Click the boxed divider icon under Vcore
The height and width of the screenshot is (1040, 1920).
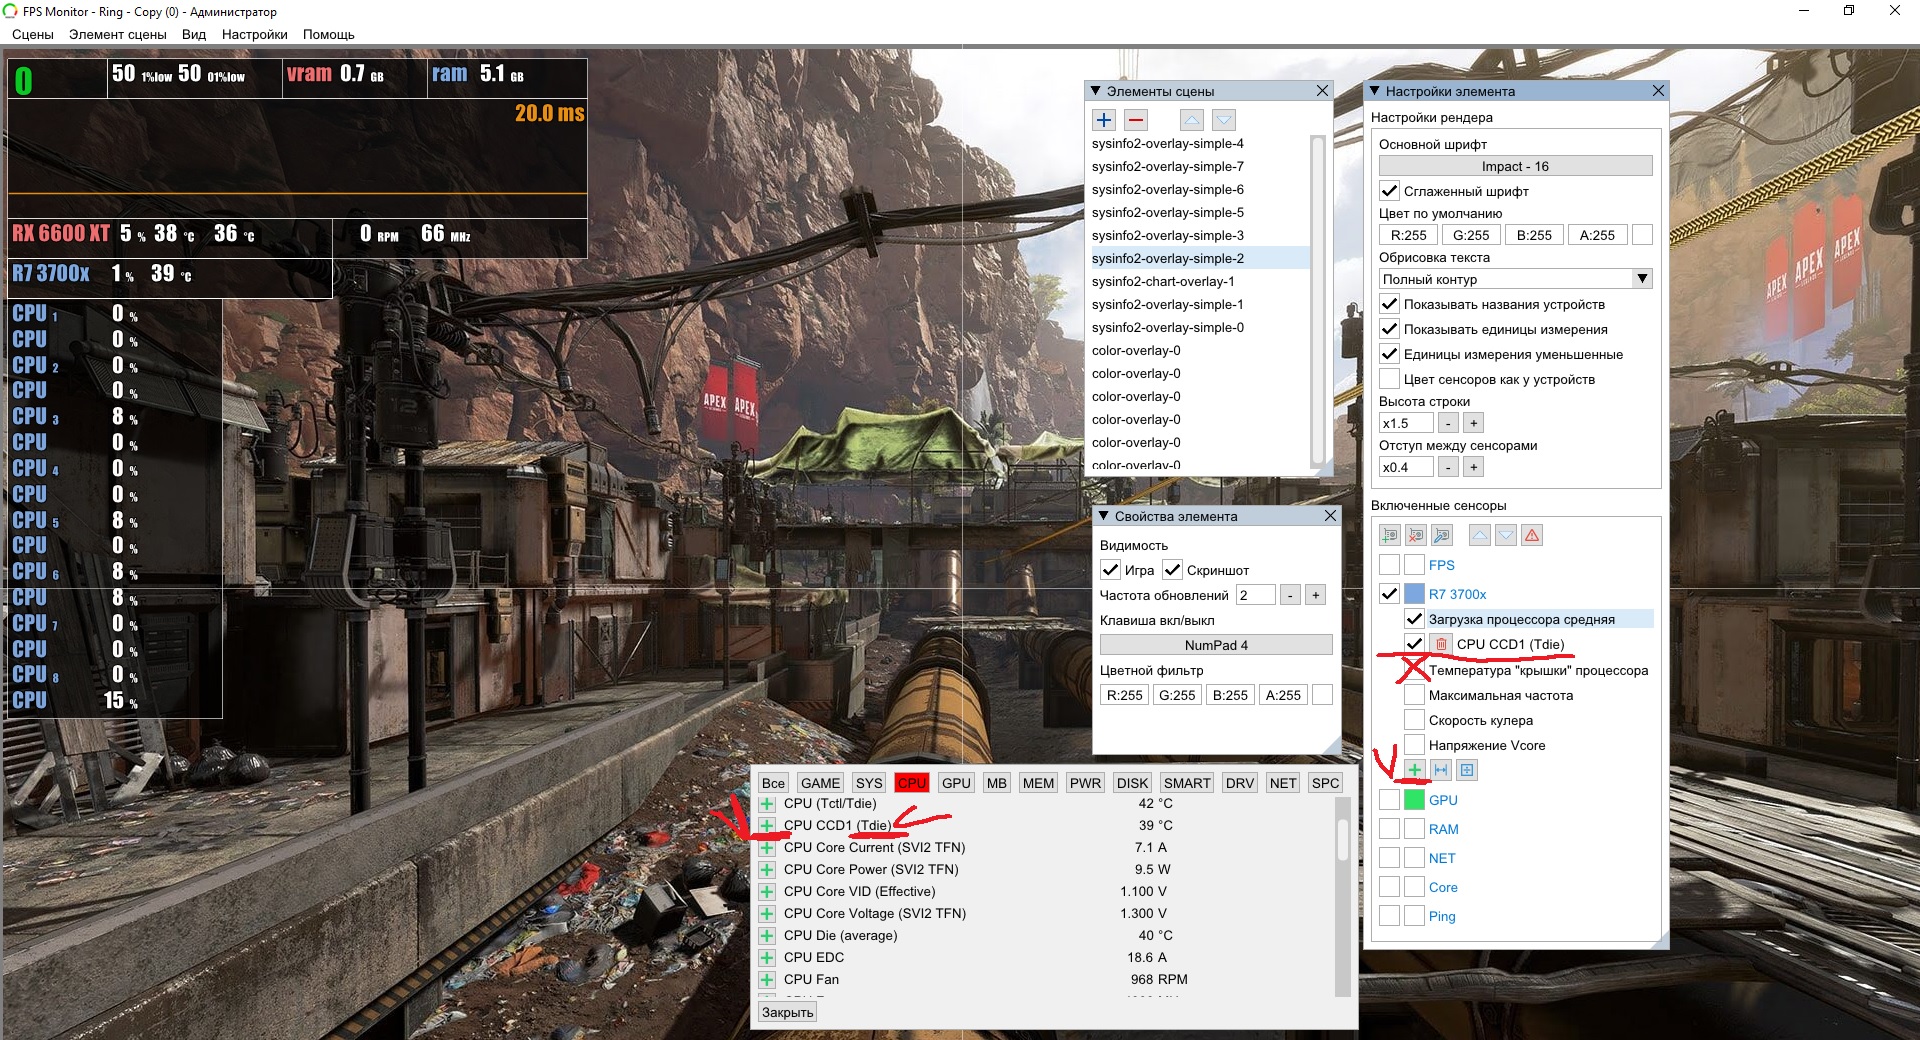coord(1467,770)
